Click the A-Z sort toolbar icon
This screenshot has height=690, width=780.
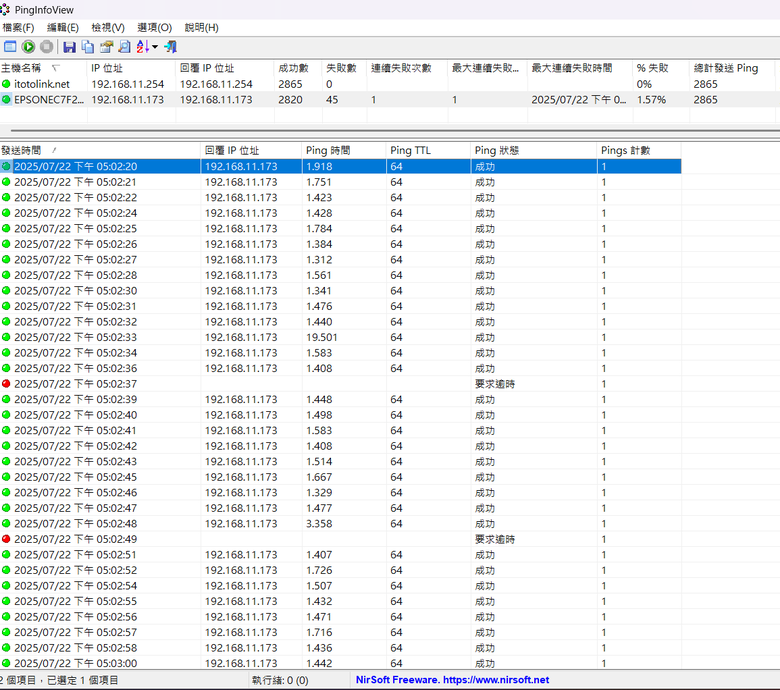pyautogui.click(x=143, y=47)
